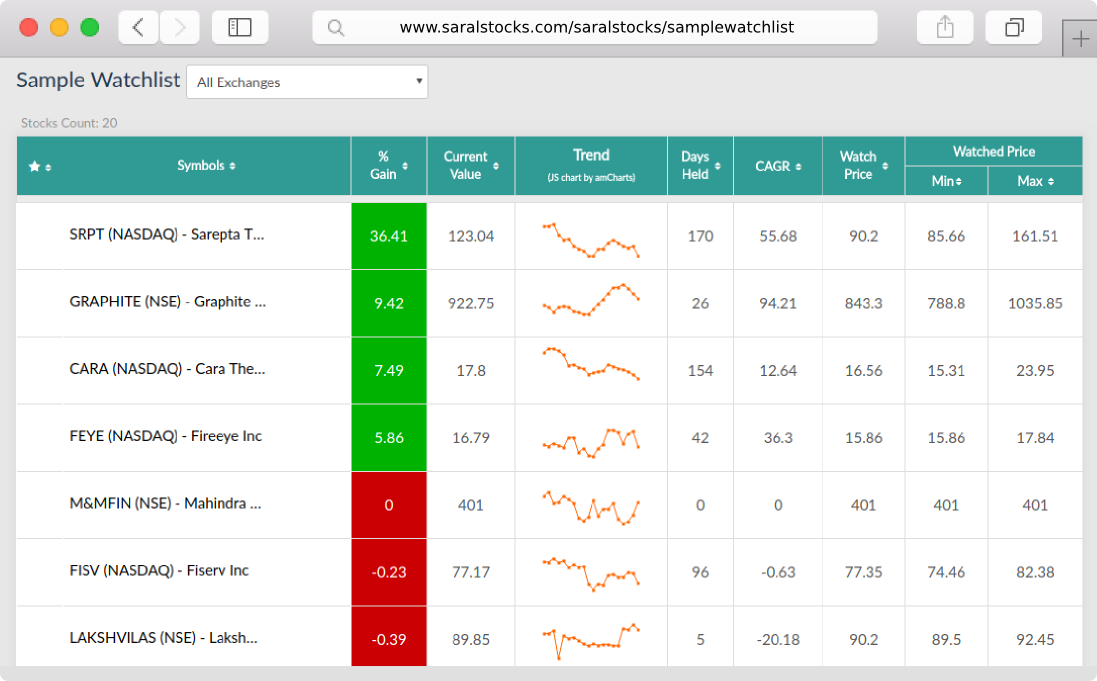The image size is (1097, 681).
Task: Click the M&MFIN trend sparkline chart
Action: point(591,507)
